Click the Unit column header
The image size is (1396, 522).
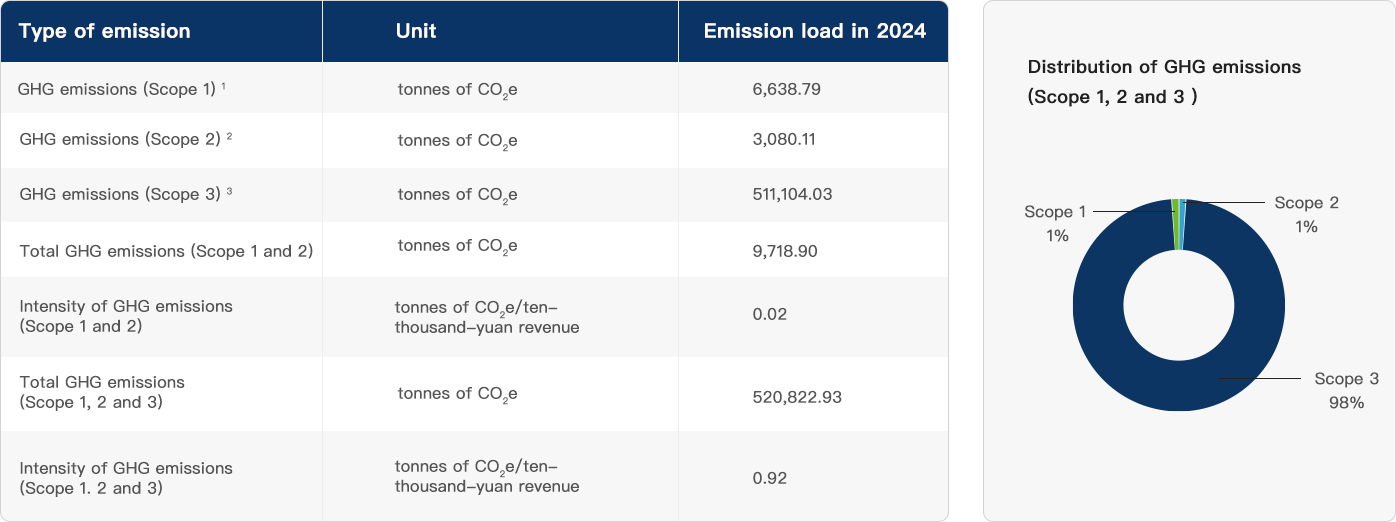pyautogui.click(x=416, y=31)
